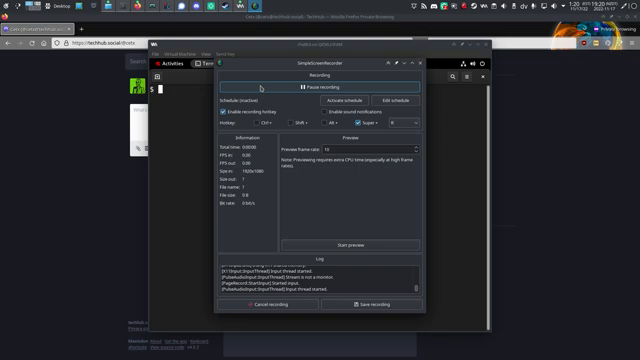Open Firefox application hamburger menu
This screenshot has height=360, width=640.
(632, 43)
